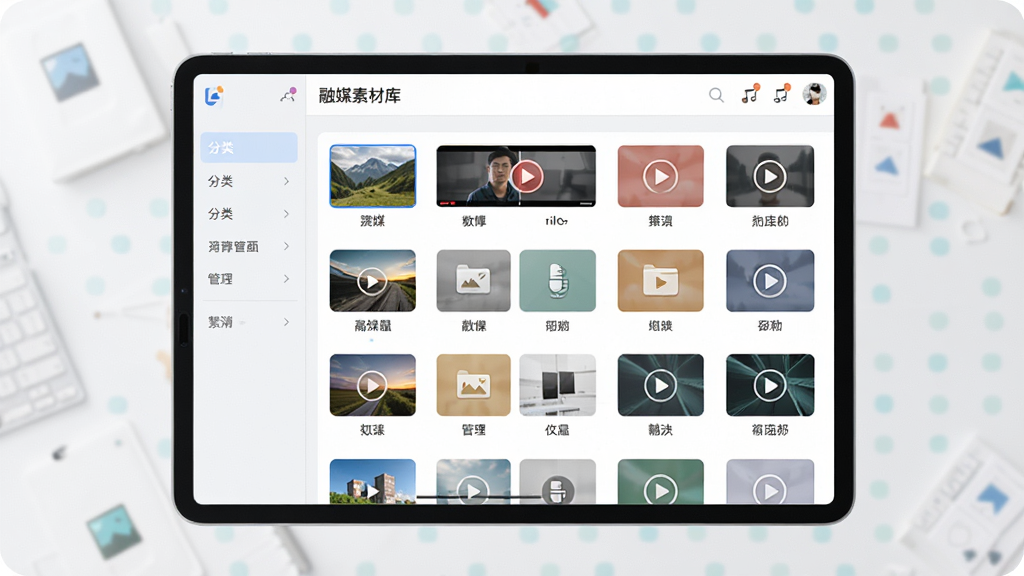Play the sunset field video thumbnail
The image size is (1024, 576).
point(372,385)
